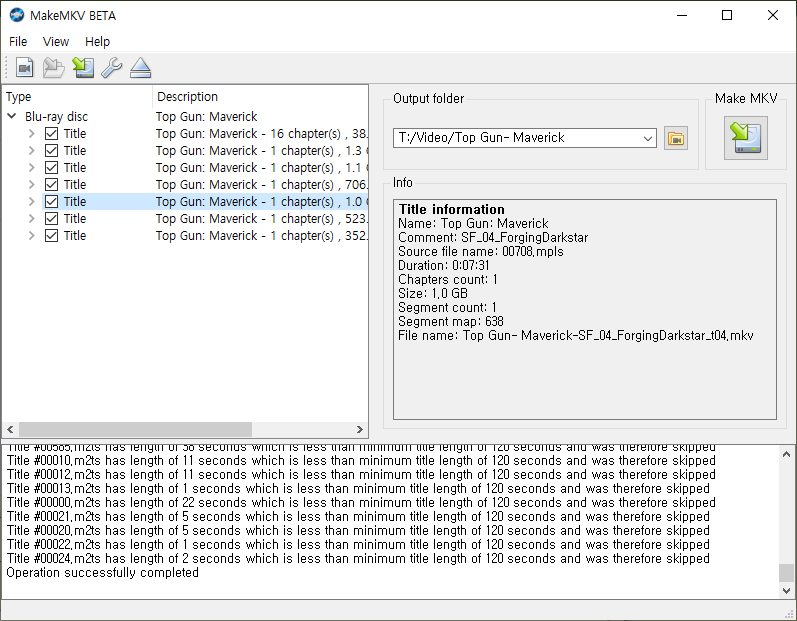Maximize the MakeMKV window

pos(727,15)
